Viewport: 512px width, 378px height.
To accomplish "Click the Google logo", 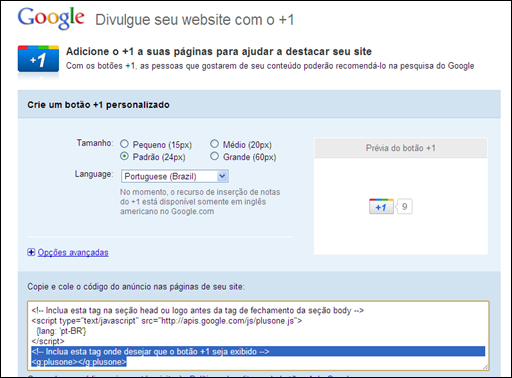I will [x=51, y=18].
